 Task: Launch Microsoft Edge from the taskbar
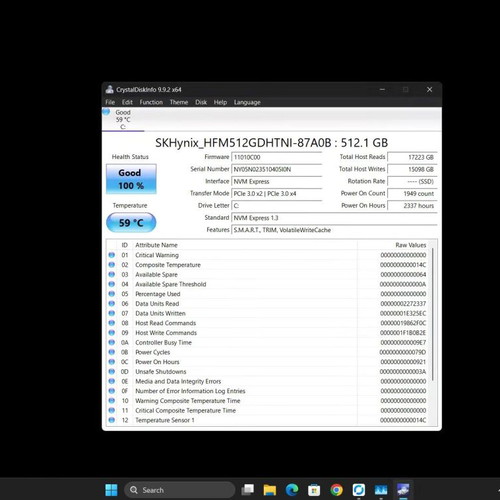tap(292, 490)
